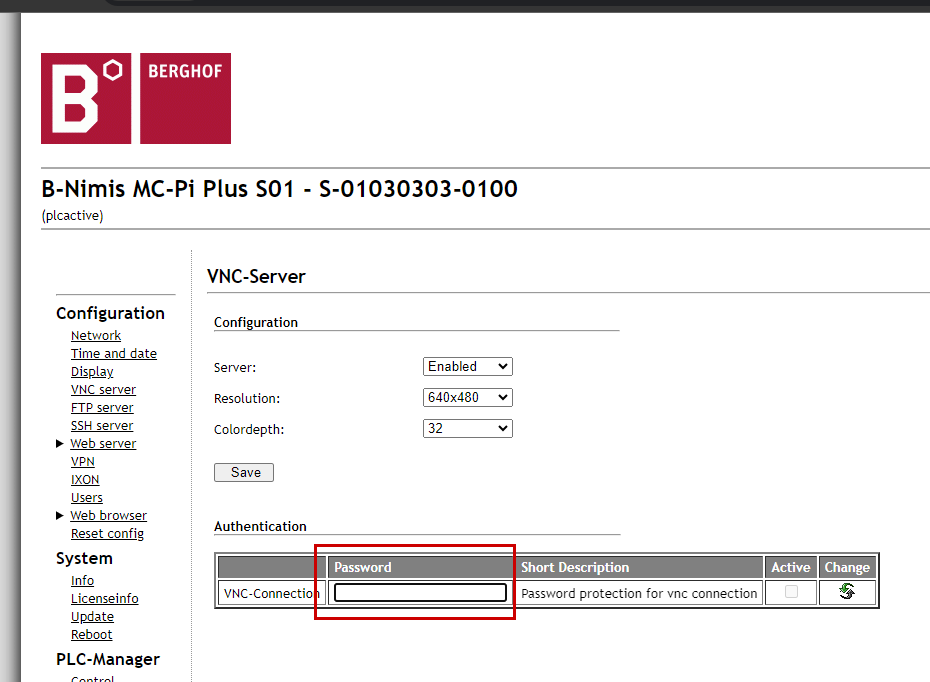Open the Server Enabled dropdown

coord(467,367)
